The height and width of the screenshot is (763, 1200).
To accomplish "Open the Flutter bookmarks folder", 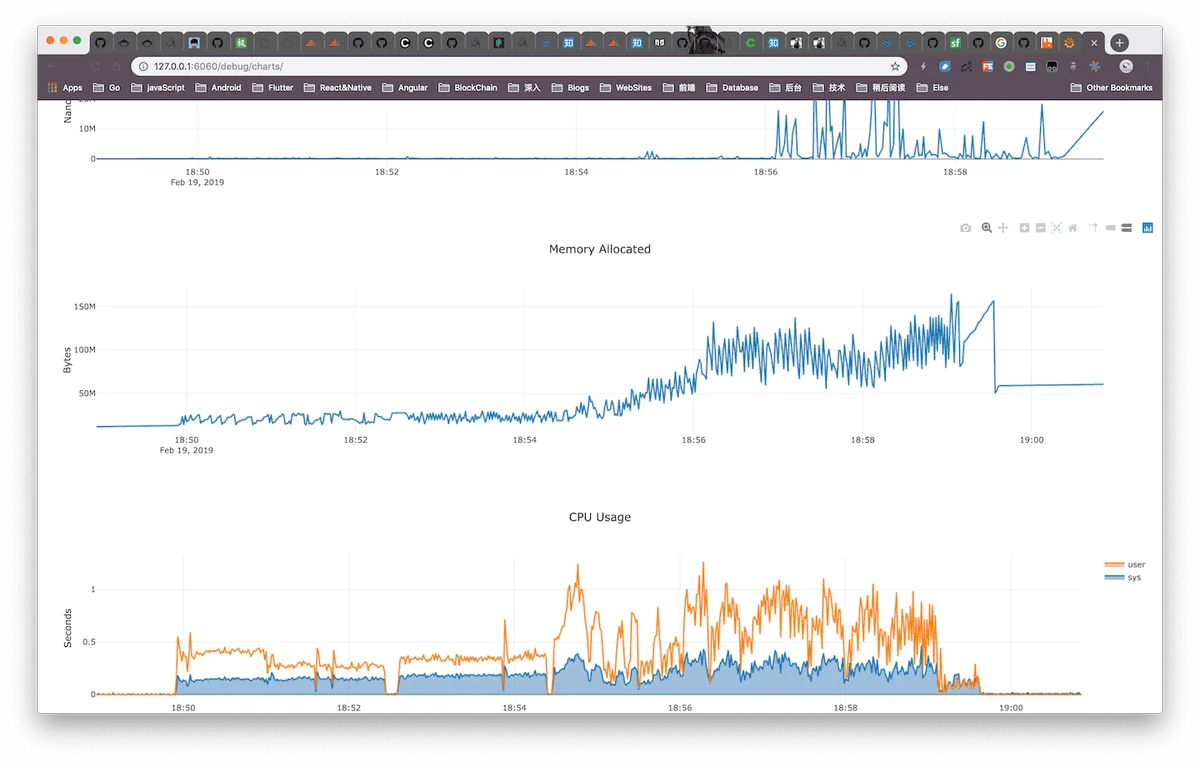I will [x=273, y=88].
